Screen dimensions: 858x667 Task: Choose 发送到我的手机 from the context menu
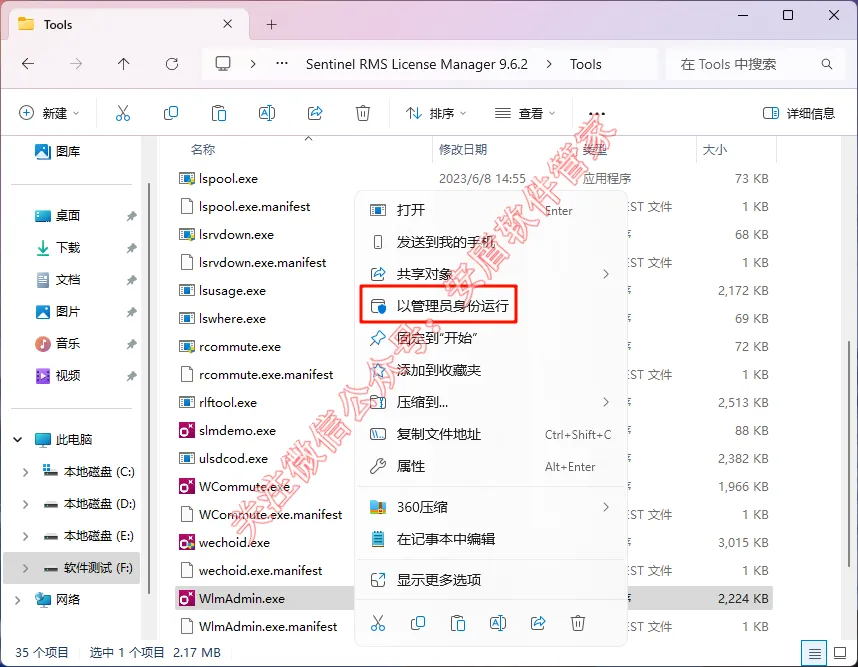[x=491, y=242]
